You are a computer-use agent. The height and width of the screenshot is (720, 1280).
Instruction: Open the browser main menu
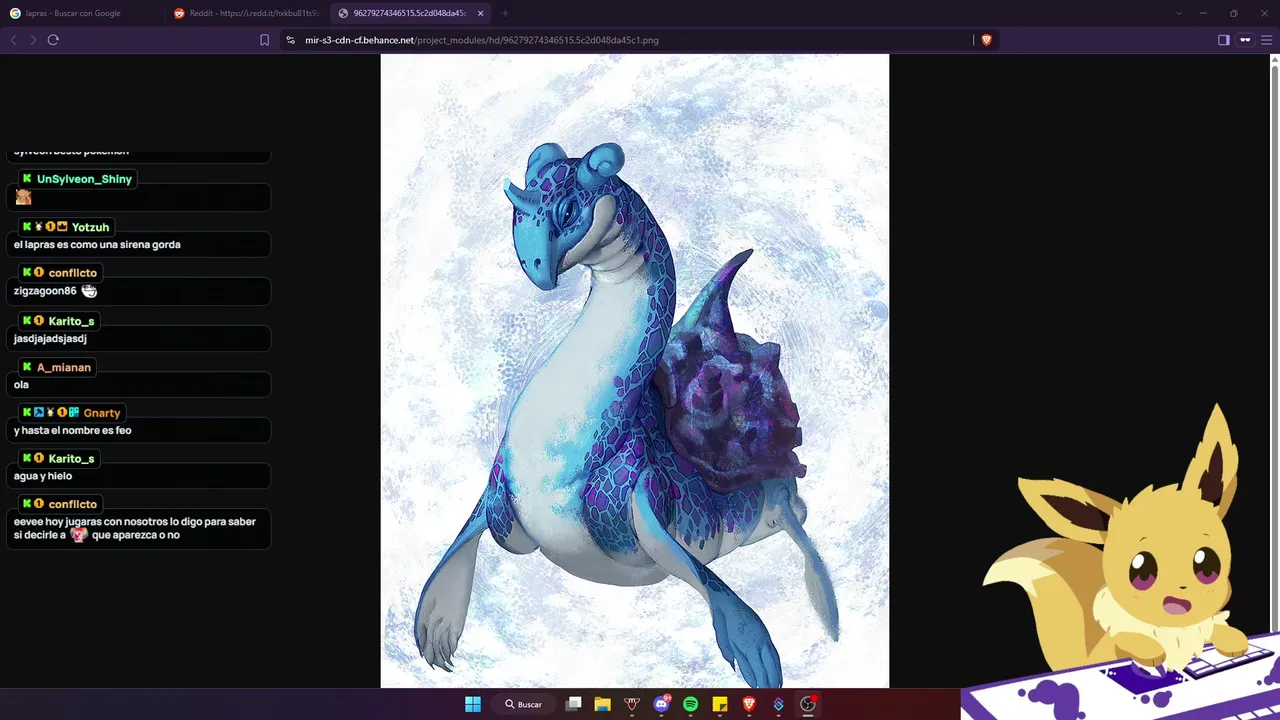tap(1267, 40)
